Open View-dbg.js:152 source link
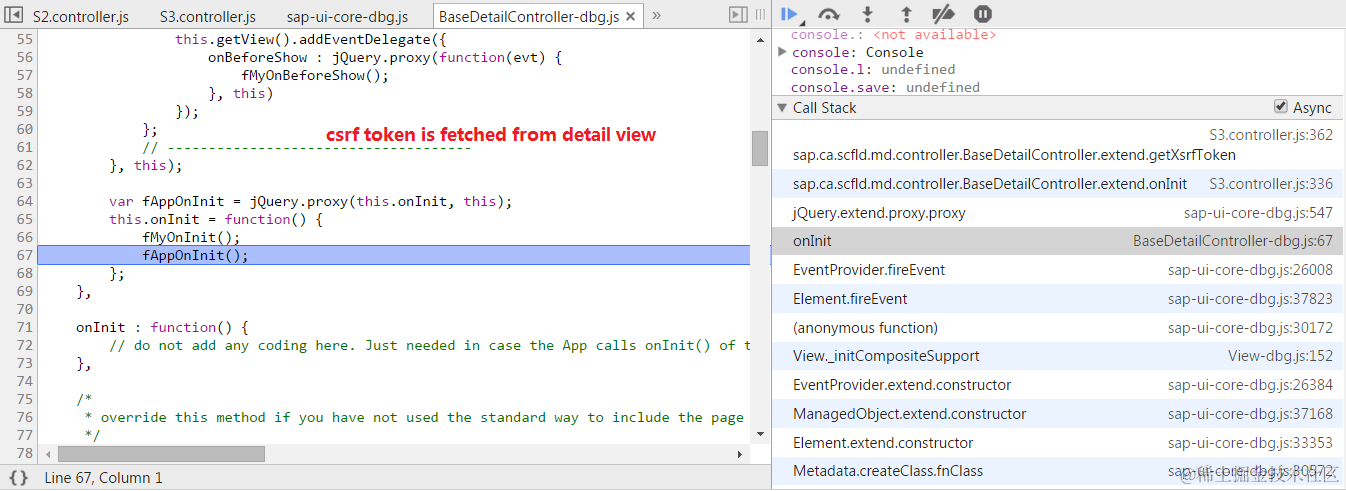 click(1280, 356)
